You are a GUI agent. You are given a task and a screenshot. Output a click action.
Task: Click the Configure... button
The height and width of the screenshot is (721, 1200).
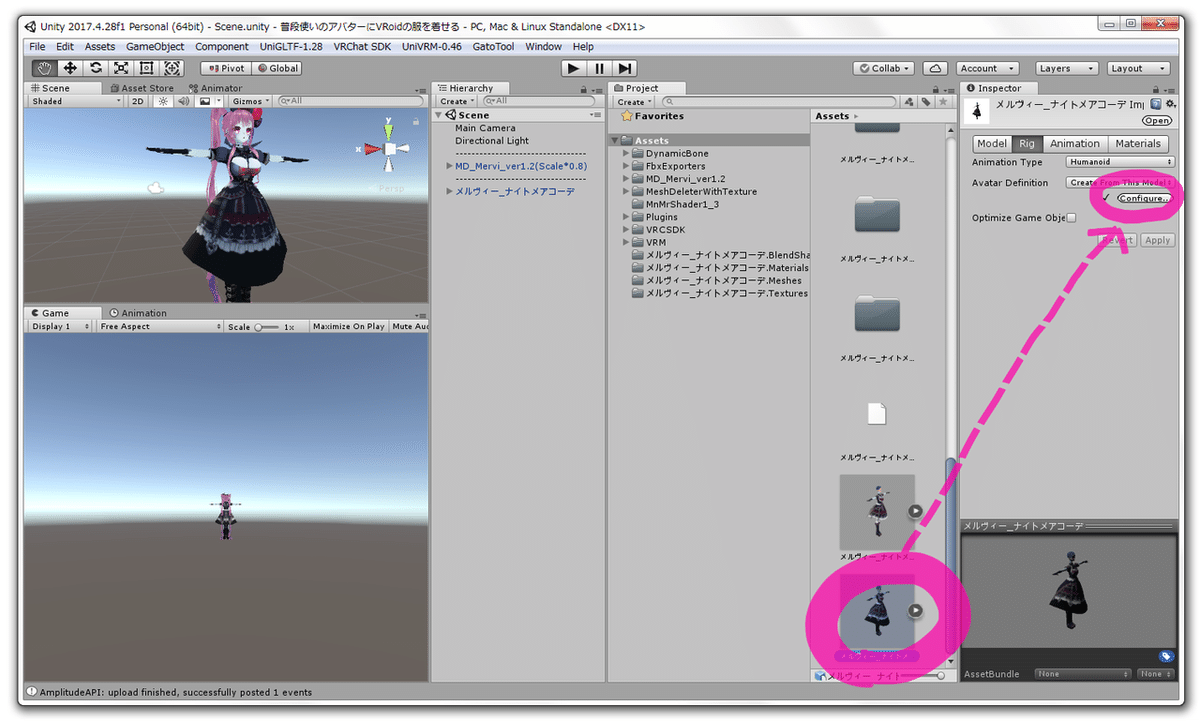click(x=1143, y=199)
